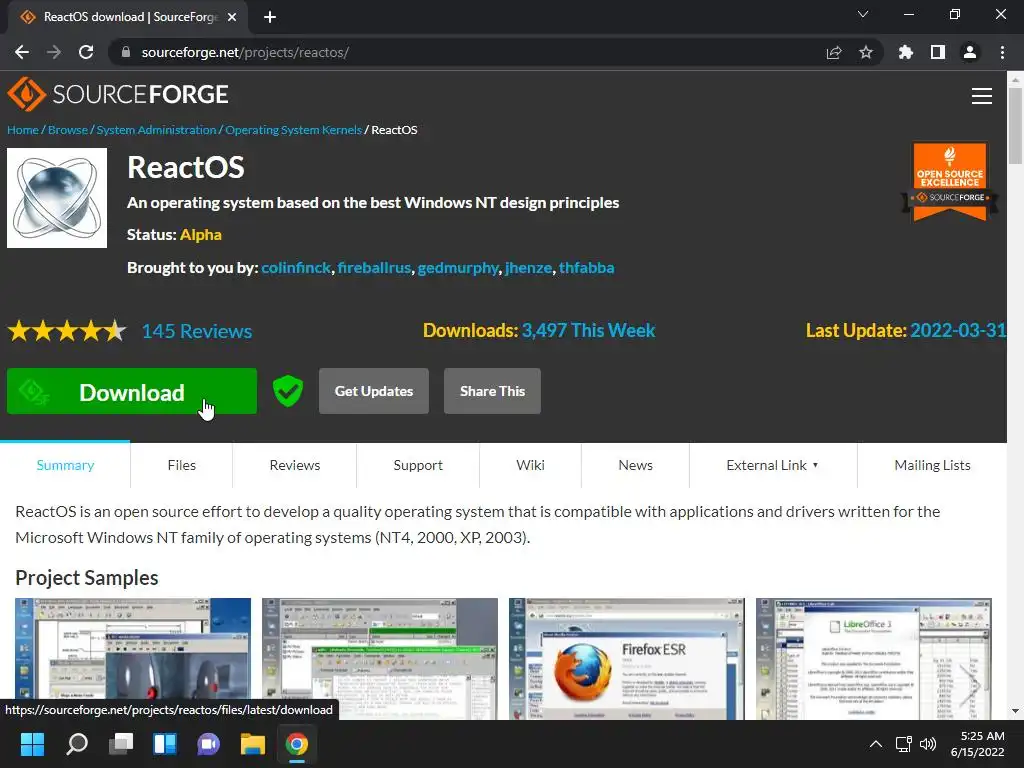Image resolution: width=1024 pixels, height=768 pixels.
Task: Switch to the Files tab
Action: [182, 465]
